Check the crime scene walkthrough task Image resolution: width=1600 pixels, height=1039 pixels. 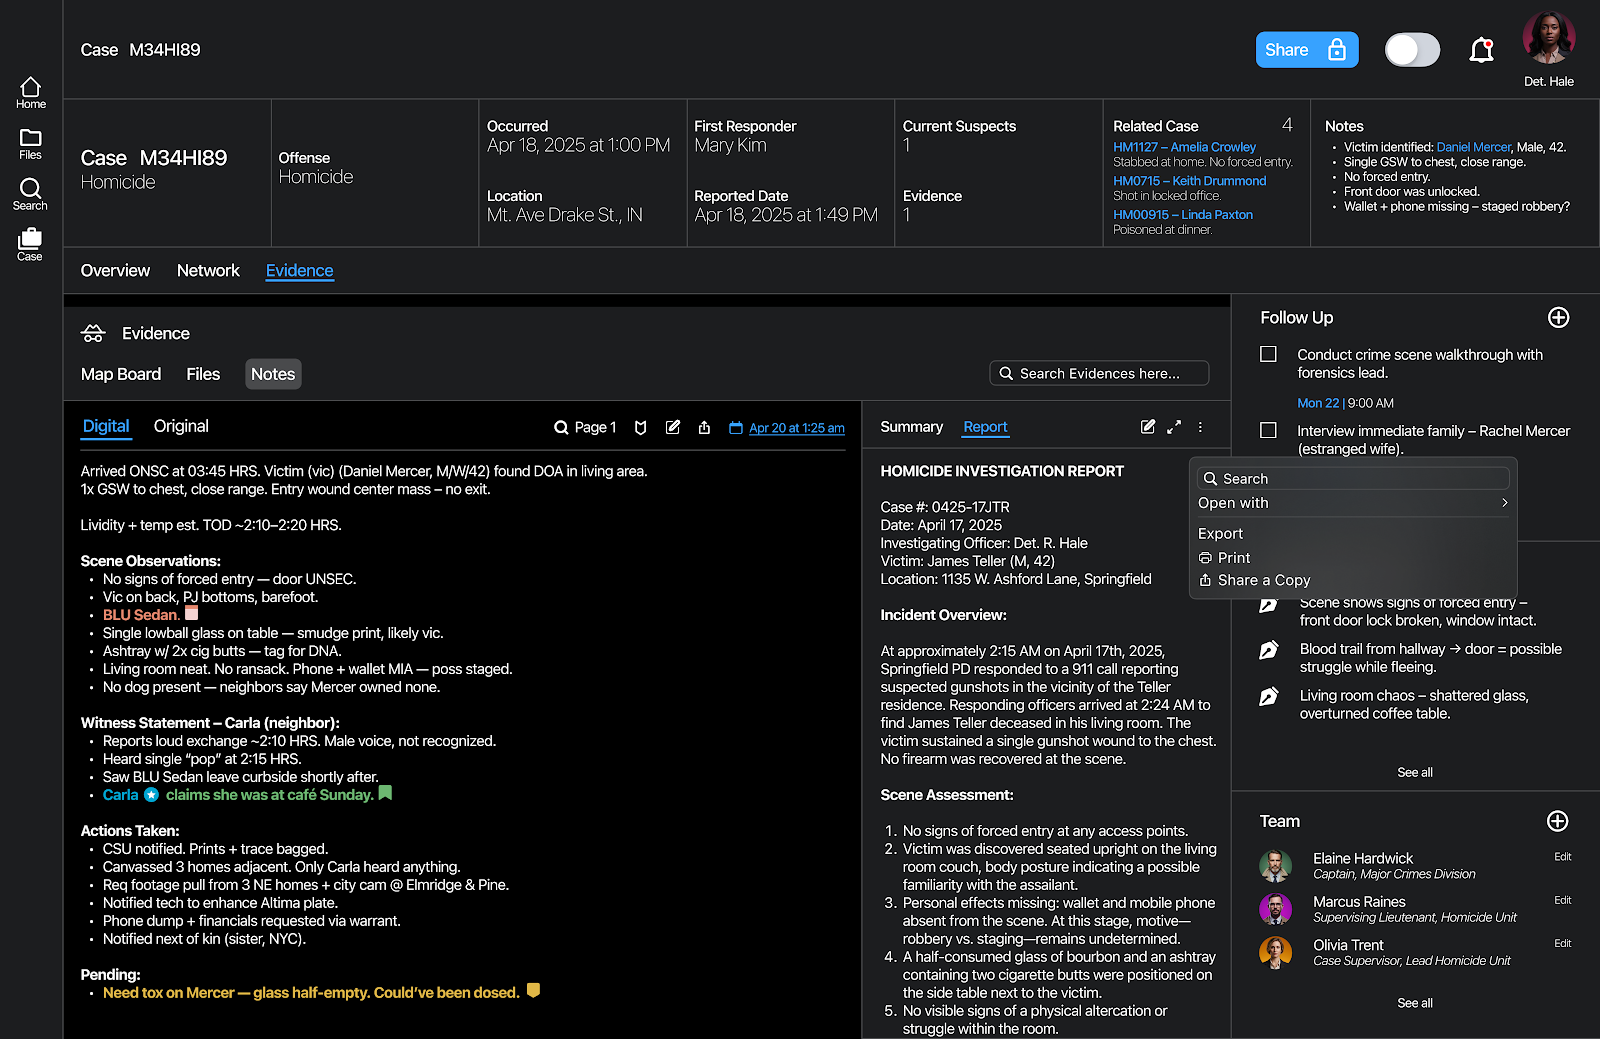click(1268, 354)
